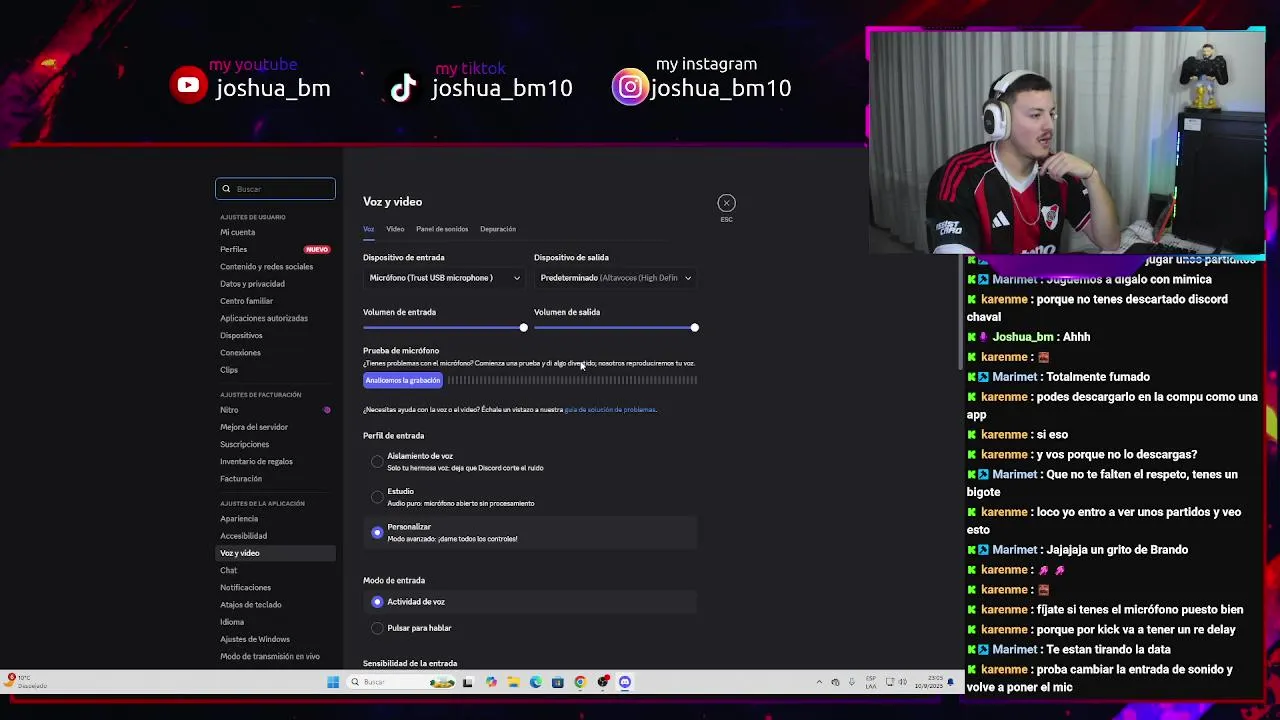Viewport: 1280px width, 720px height.
Task: Open Suscripciones settings
Action: 244,444
